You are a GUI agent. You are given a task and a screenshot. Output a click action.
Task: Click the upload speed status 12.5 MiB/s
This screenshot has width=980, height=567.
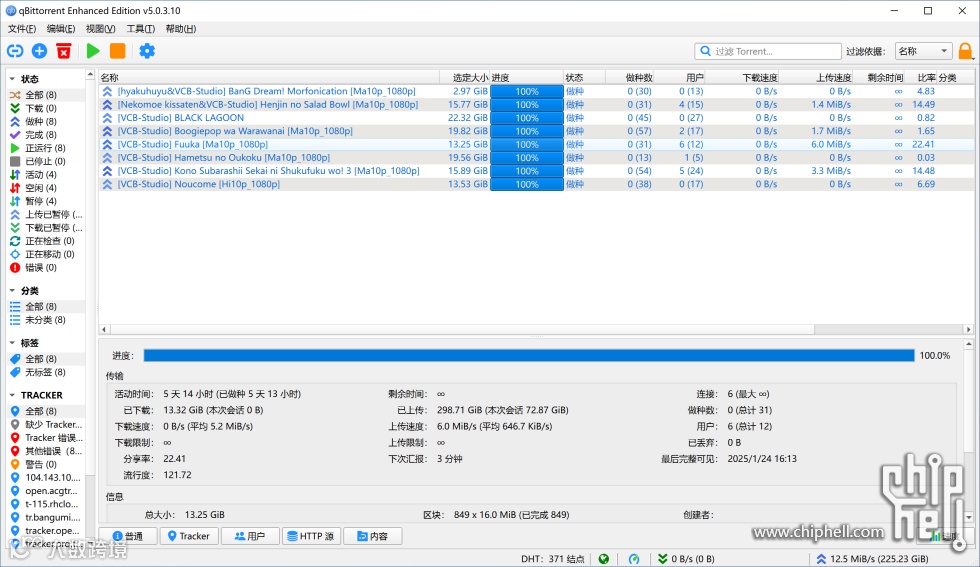pos(874,559)
